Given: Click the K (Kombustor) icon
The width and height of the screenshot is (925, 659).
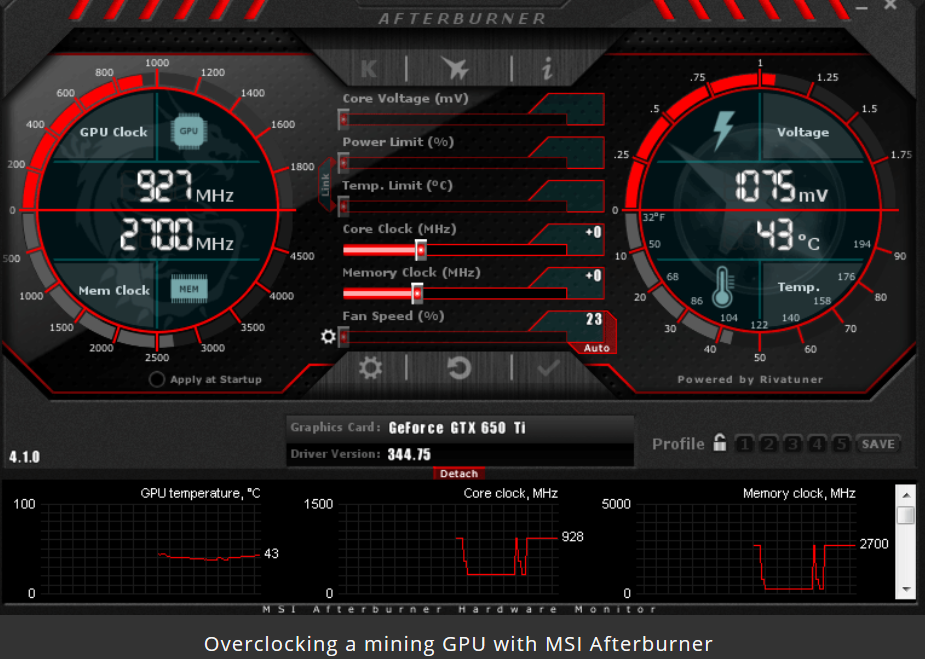Looking at the screenshot, I should click(x=369, y=68).
